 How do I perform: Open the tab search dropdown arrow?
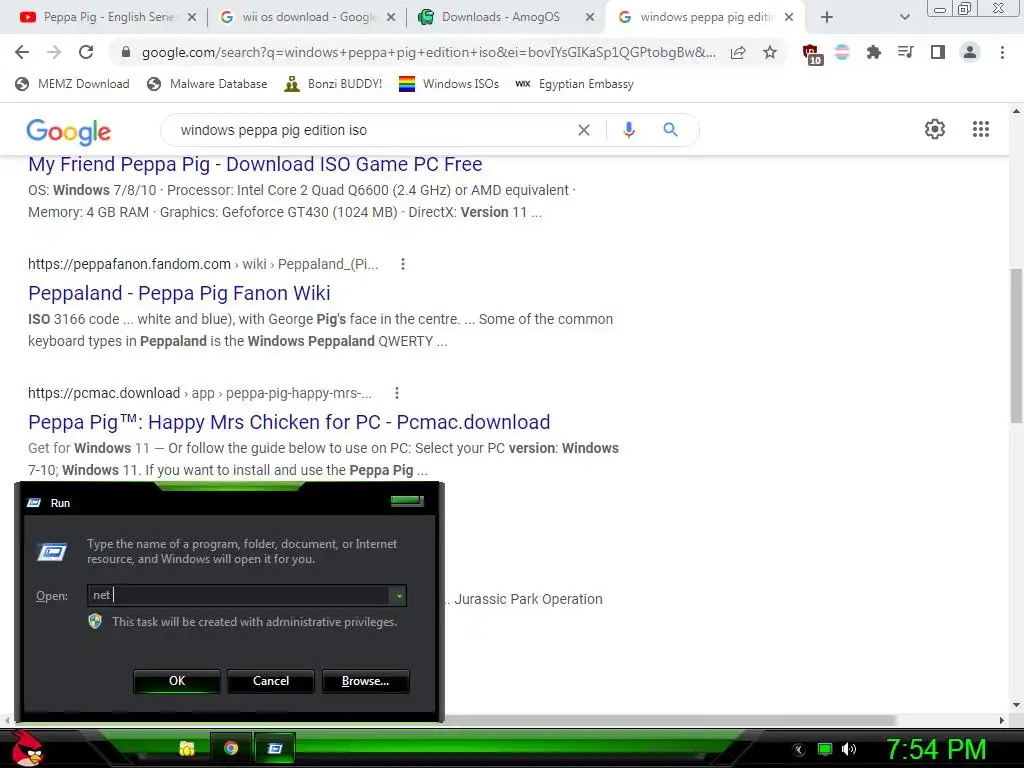point(904,17)
